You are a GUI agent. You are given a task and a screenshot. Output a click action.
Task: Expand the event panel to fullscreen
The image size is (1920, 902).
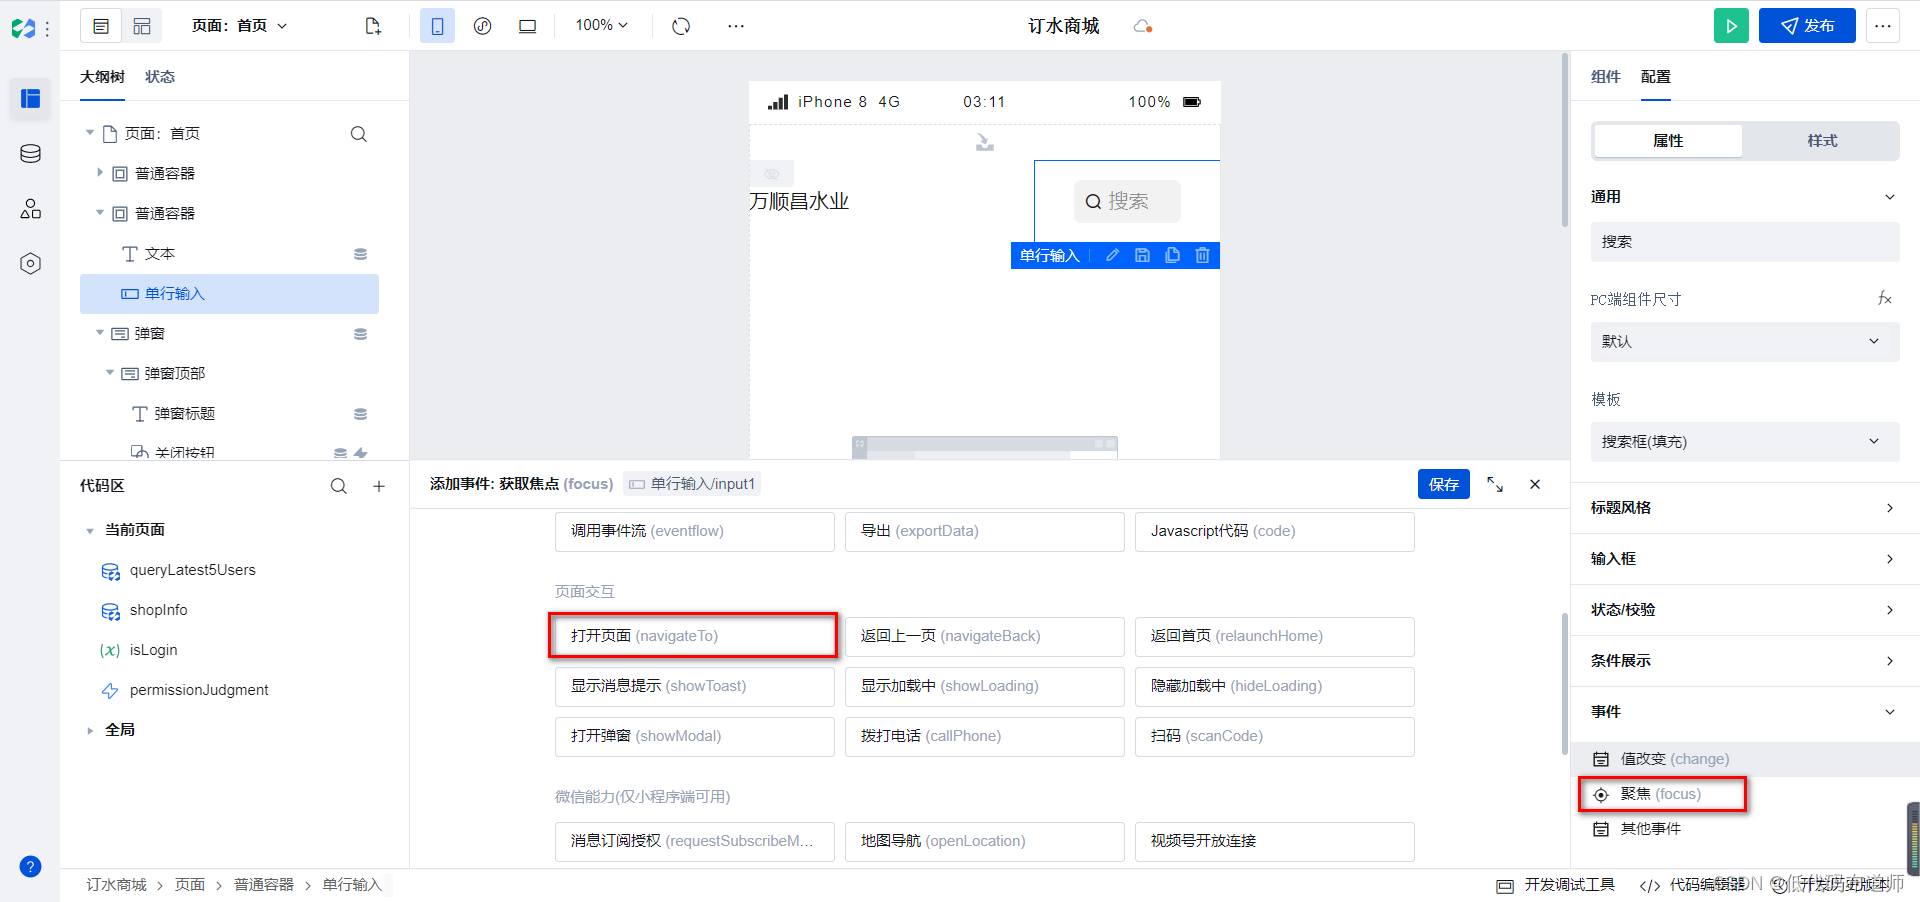[x=1495, y=484]
